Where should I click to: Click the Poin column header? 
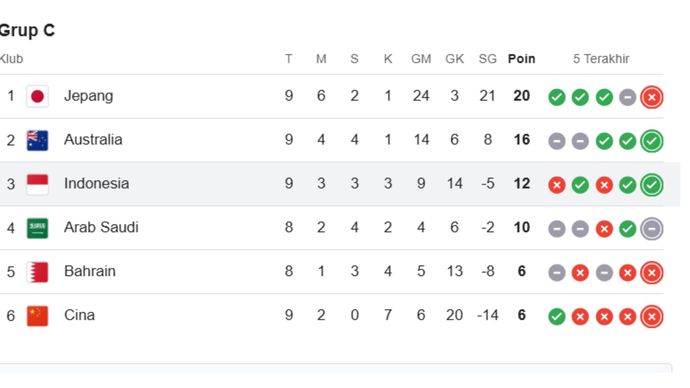pyautogui.click(x=521, y=59)
